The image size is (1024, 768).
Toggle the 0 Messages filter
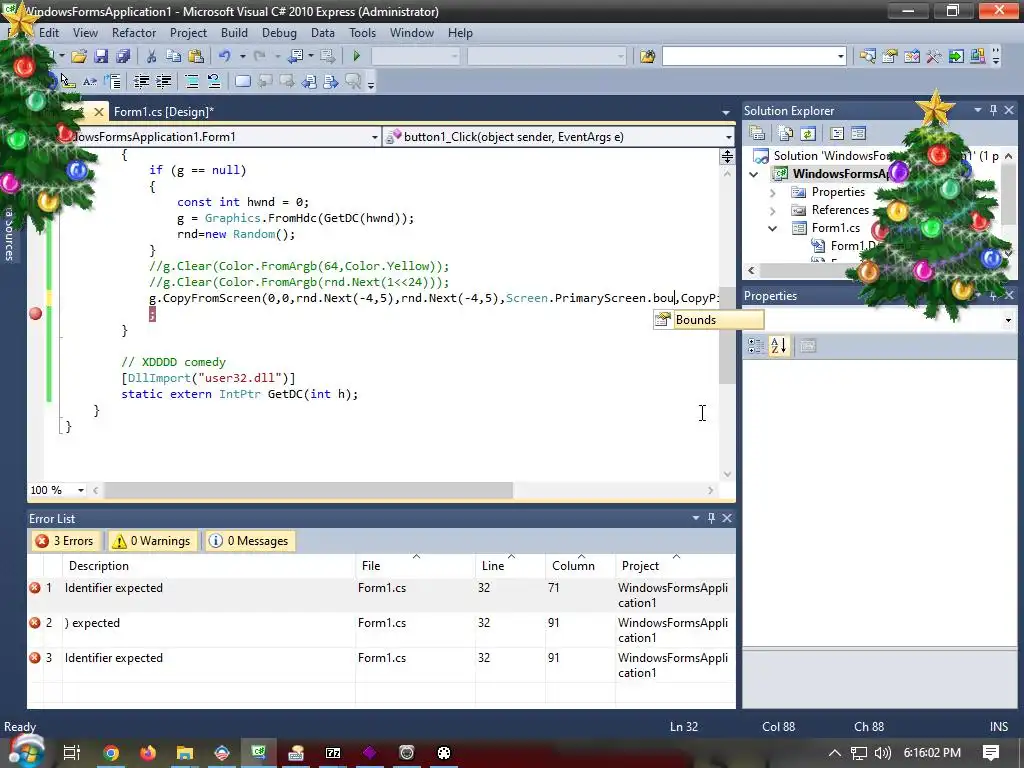coord(249,541)
